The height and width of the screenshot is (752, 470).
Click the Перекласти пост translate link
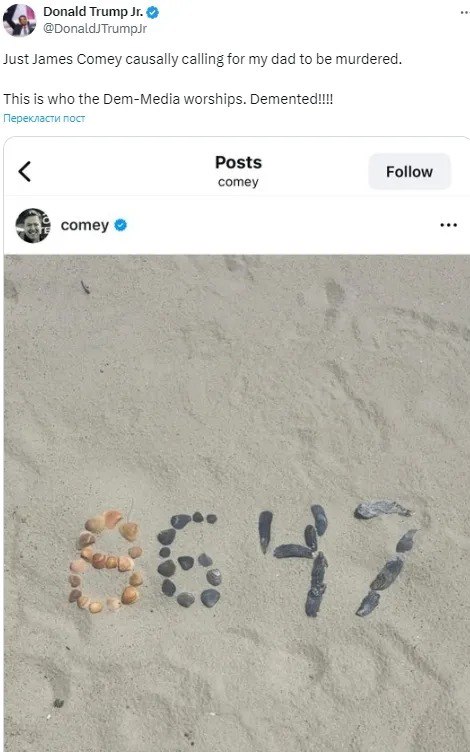pyautogui.click(x=44, y=118)
